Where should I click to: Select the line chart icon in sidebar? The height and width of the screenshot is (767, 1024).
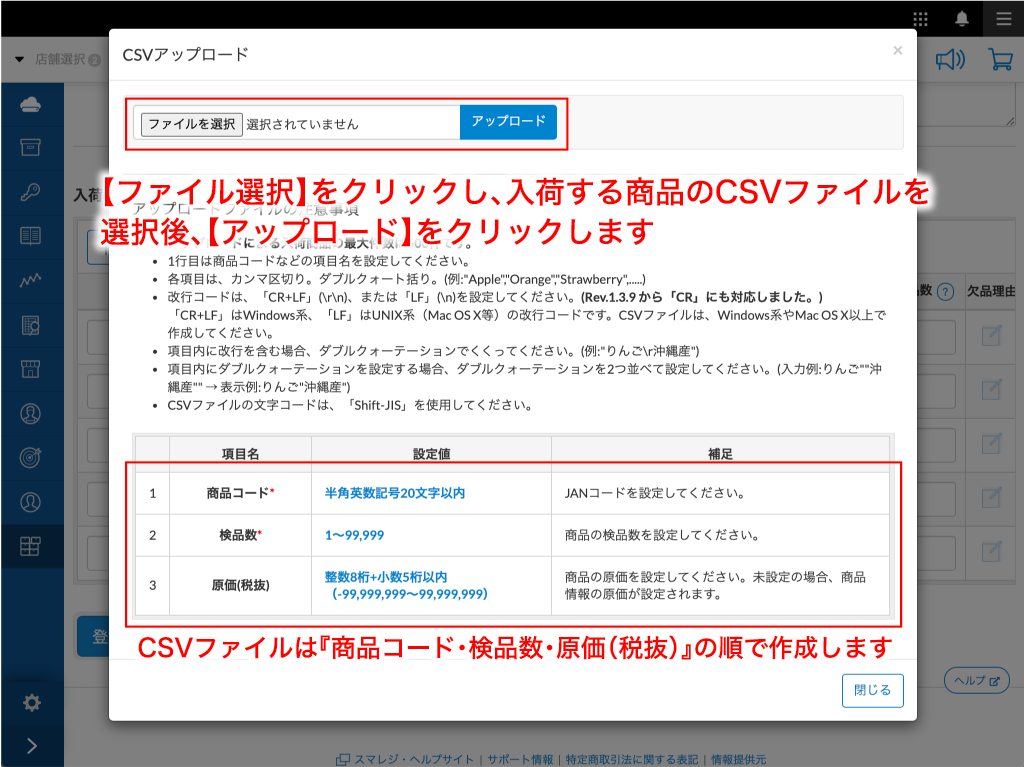[x=31, y=281]
